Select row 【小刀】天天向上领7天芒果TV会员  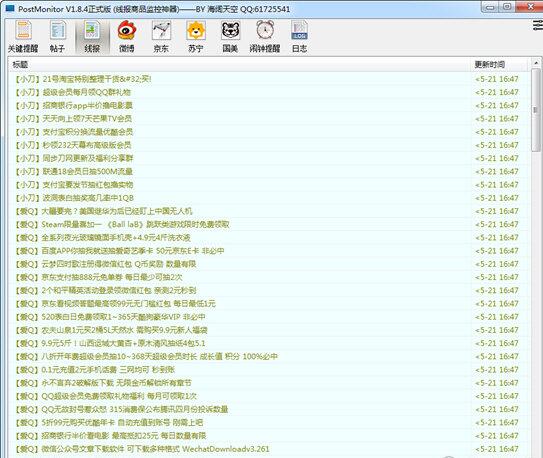pos(269,119)
